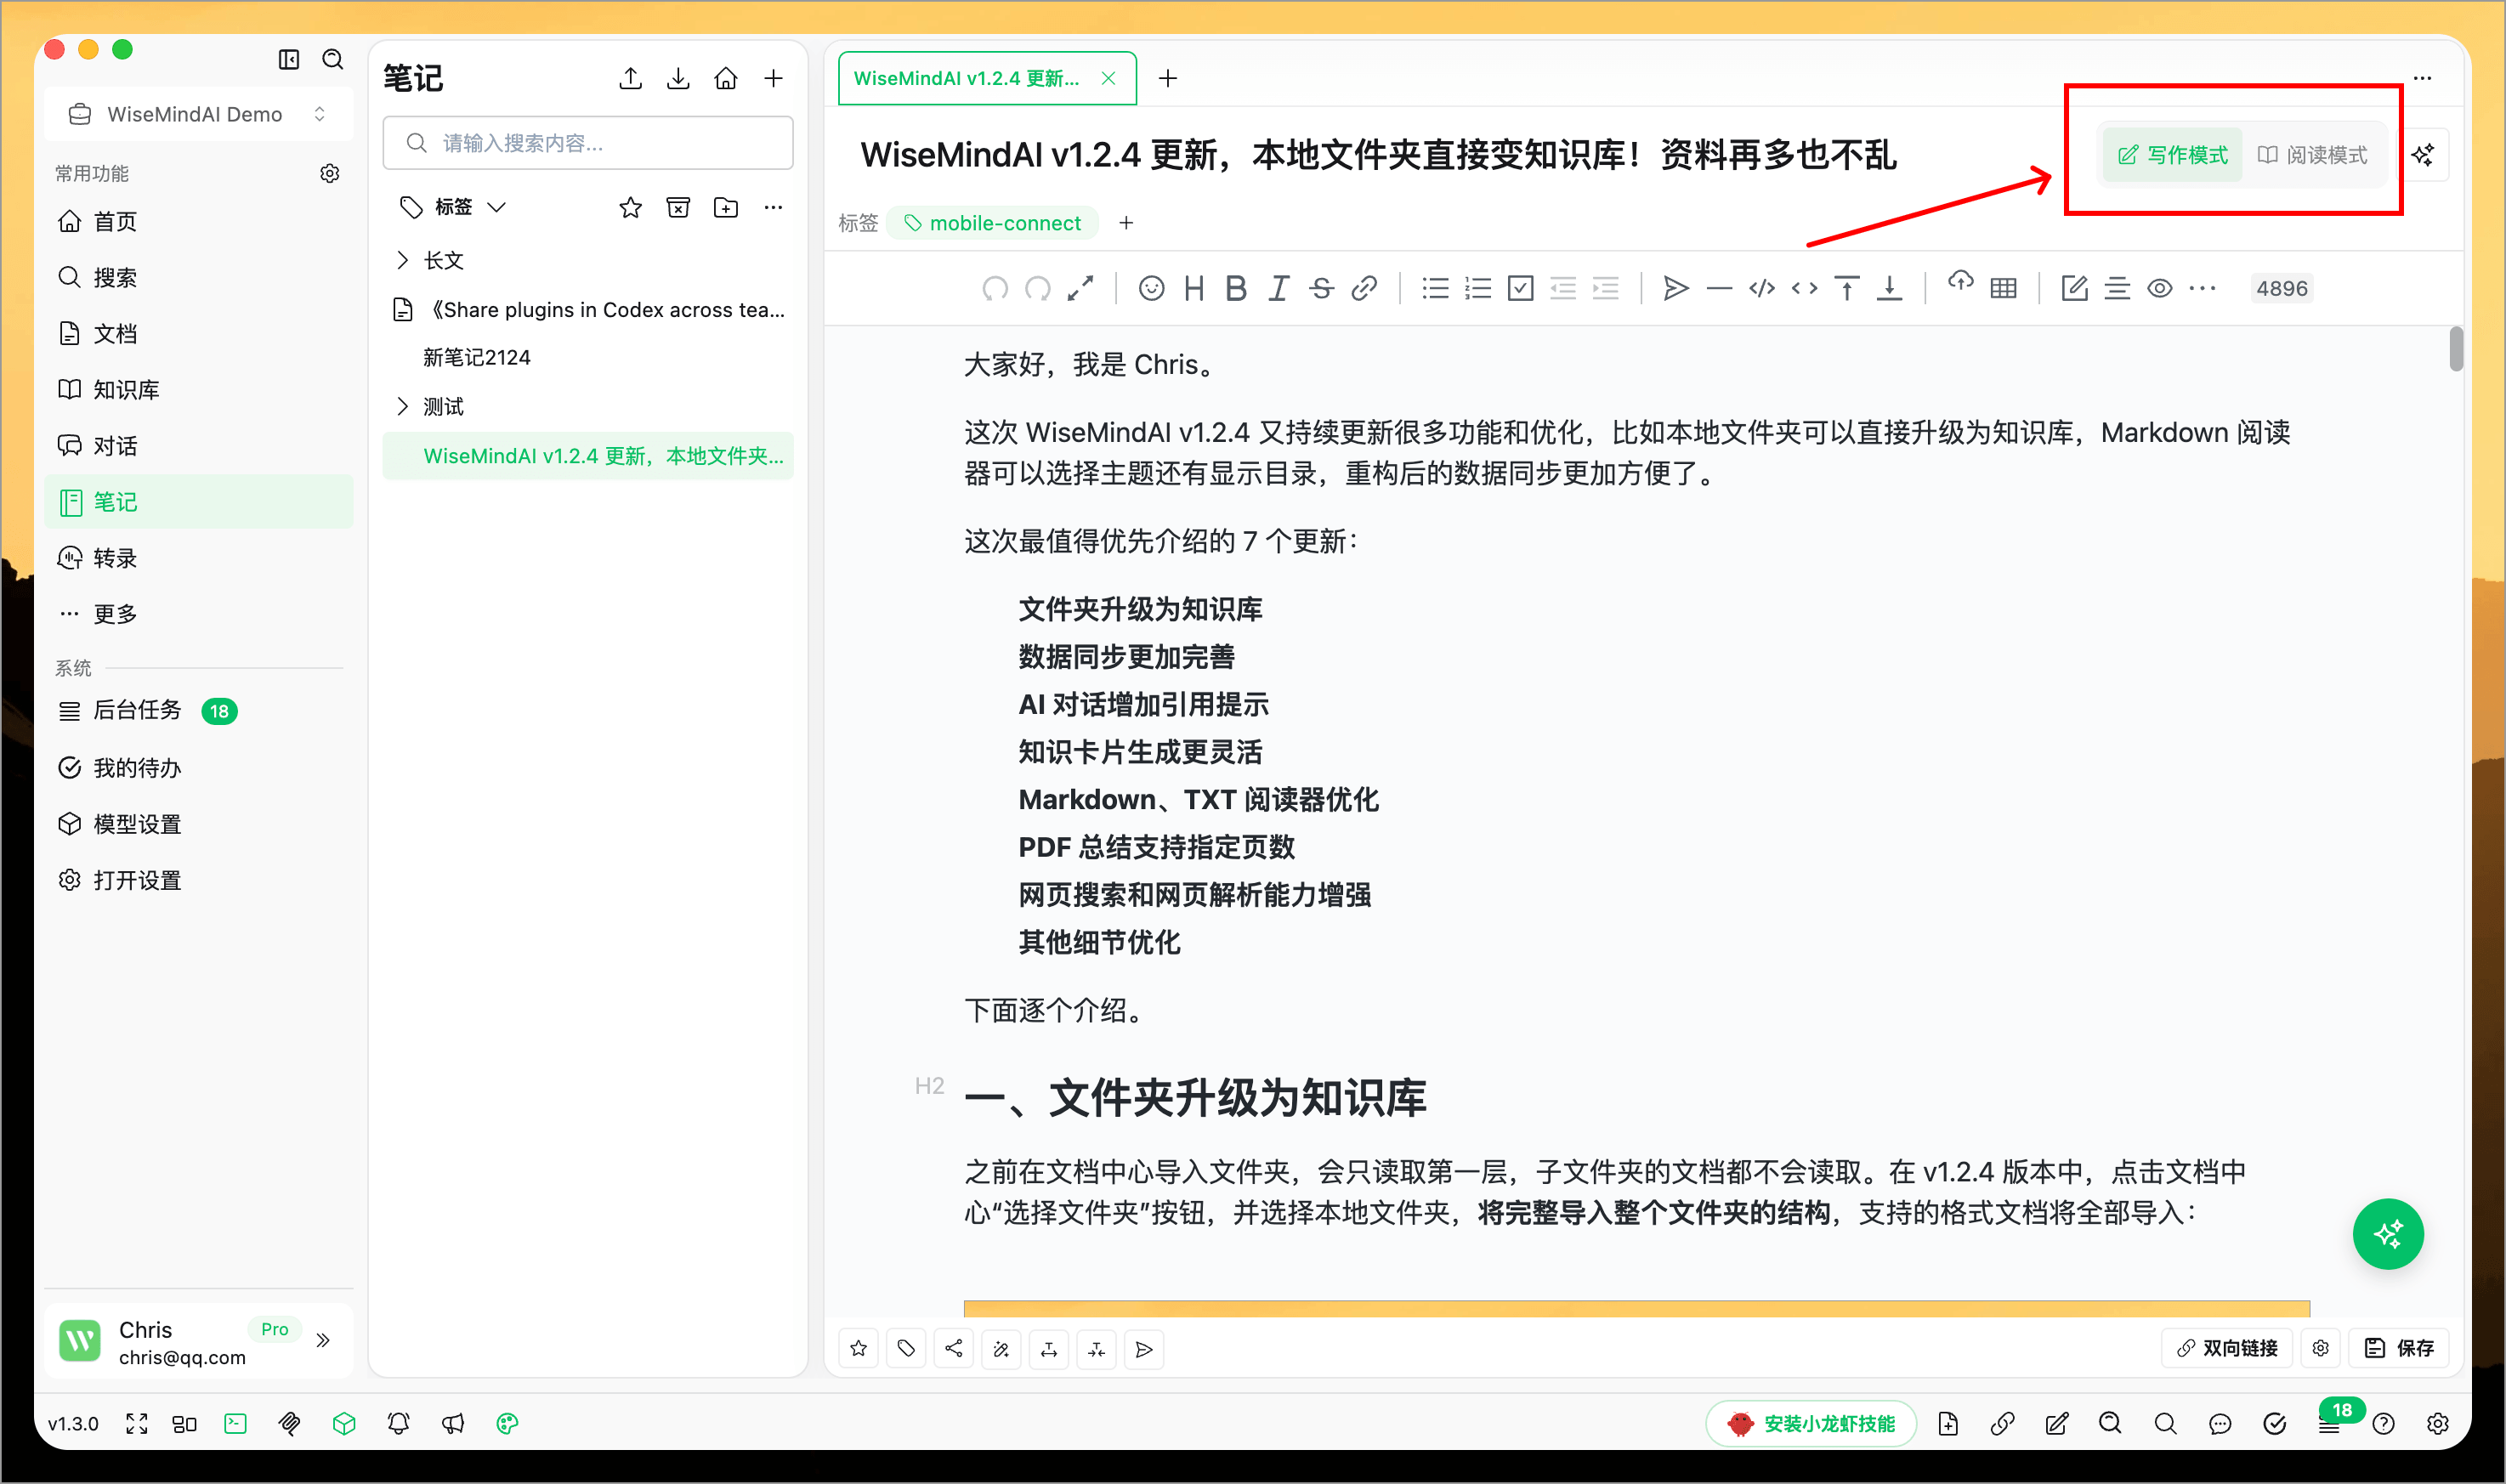Toggle strikethrough formatting
The image size is (2506, 1484).
coord(1321,289)
